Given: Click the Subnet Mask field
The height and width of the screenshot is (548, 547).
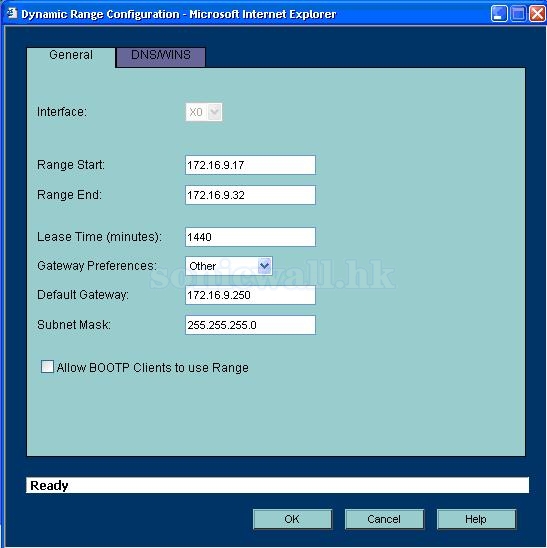Looking at the screenshot, I should [250, 325].
